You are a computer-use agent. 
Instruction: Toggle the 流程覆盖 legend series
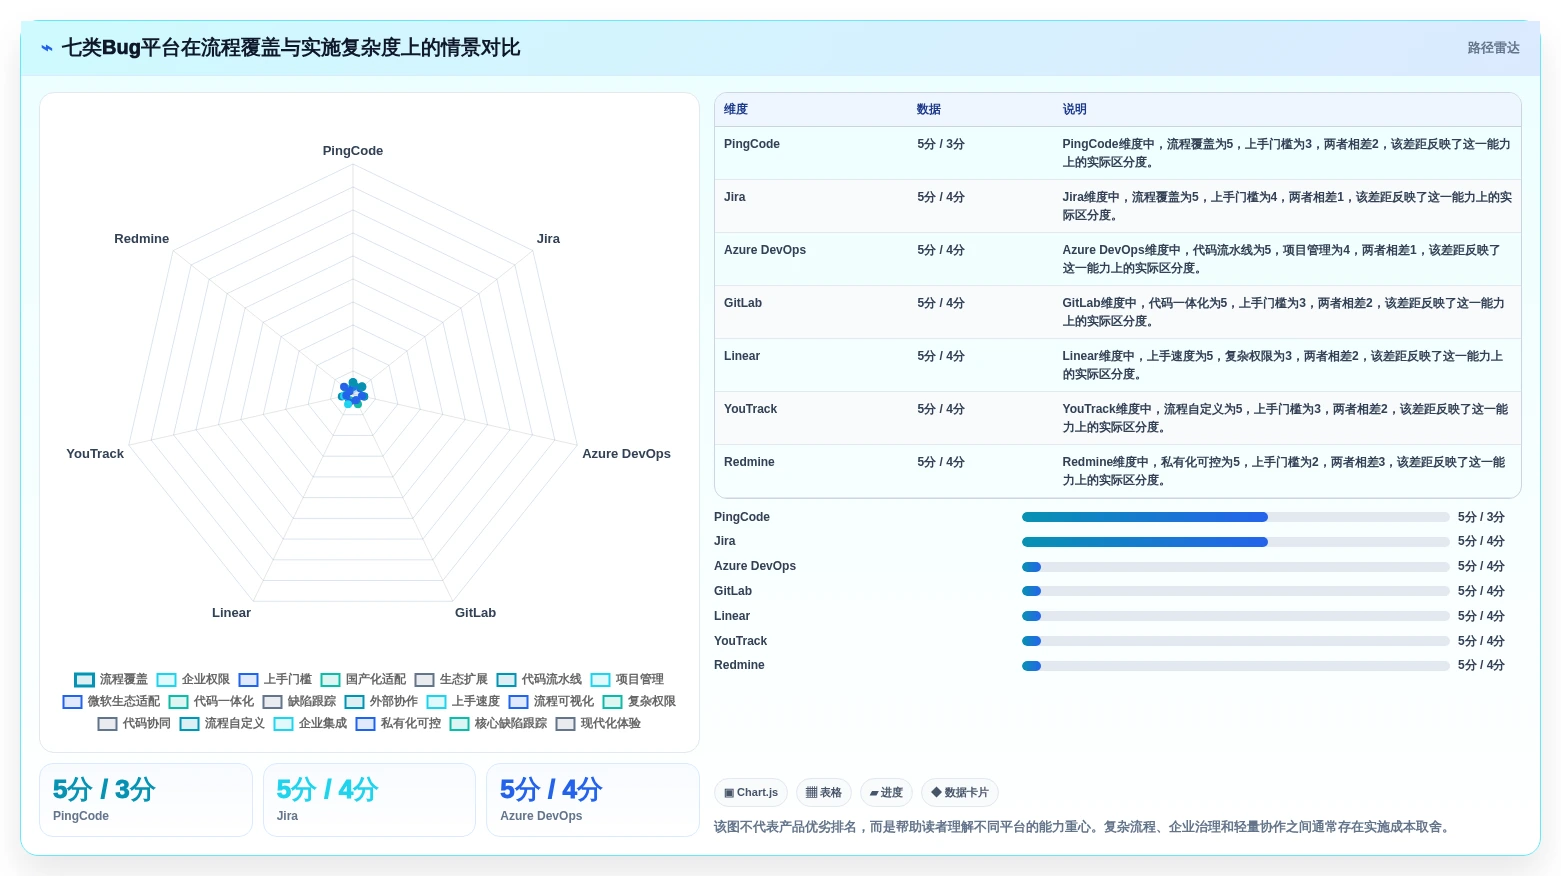click(x=111, y=679)
